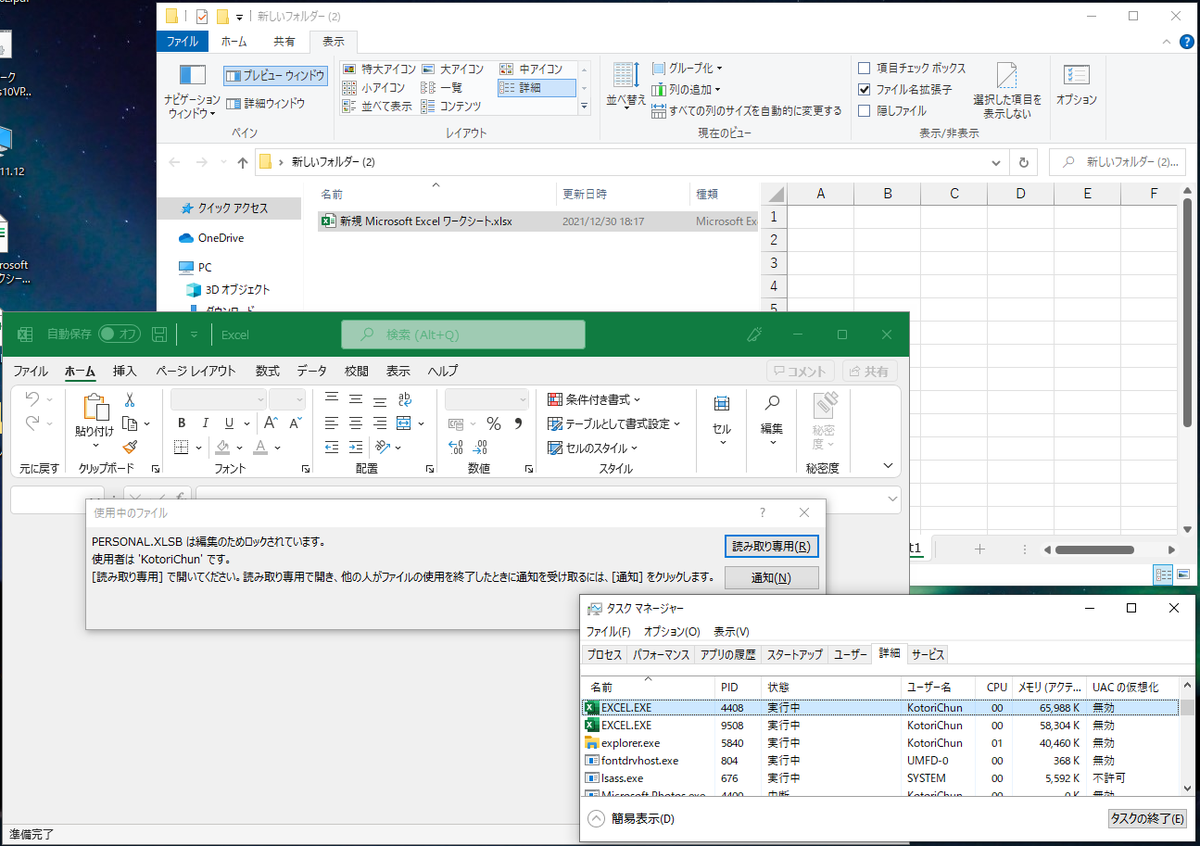The width and height of the screenshot is (1200, 846).
Task: Click the wrap text icon
Action: pyautogui.click(x=404, y=399)
